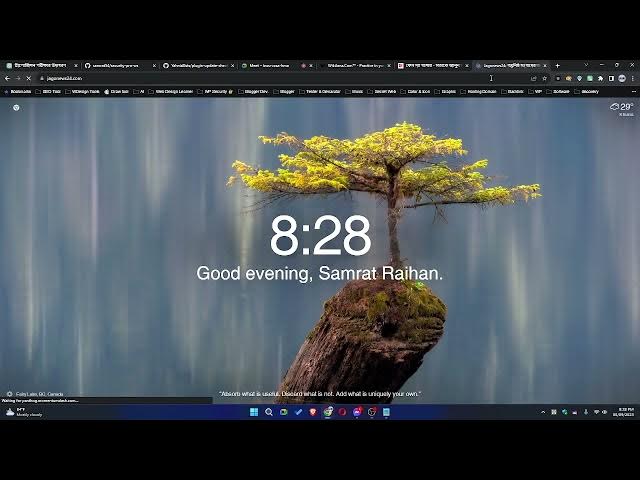Expand the system tray hidden icons chevron

[543, 412]
